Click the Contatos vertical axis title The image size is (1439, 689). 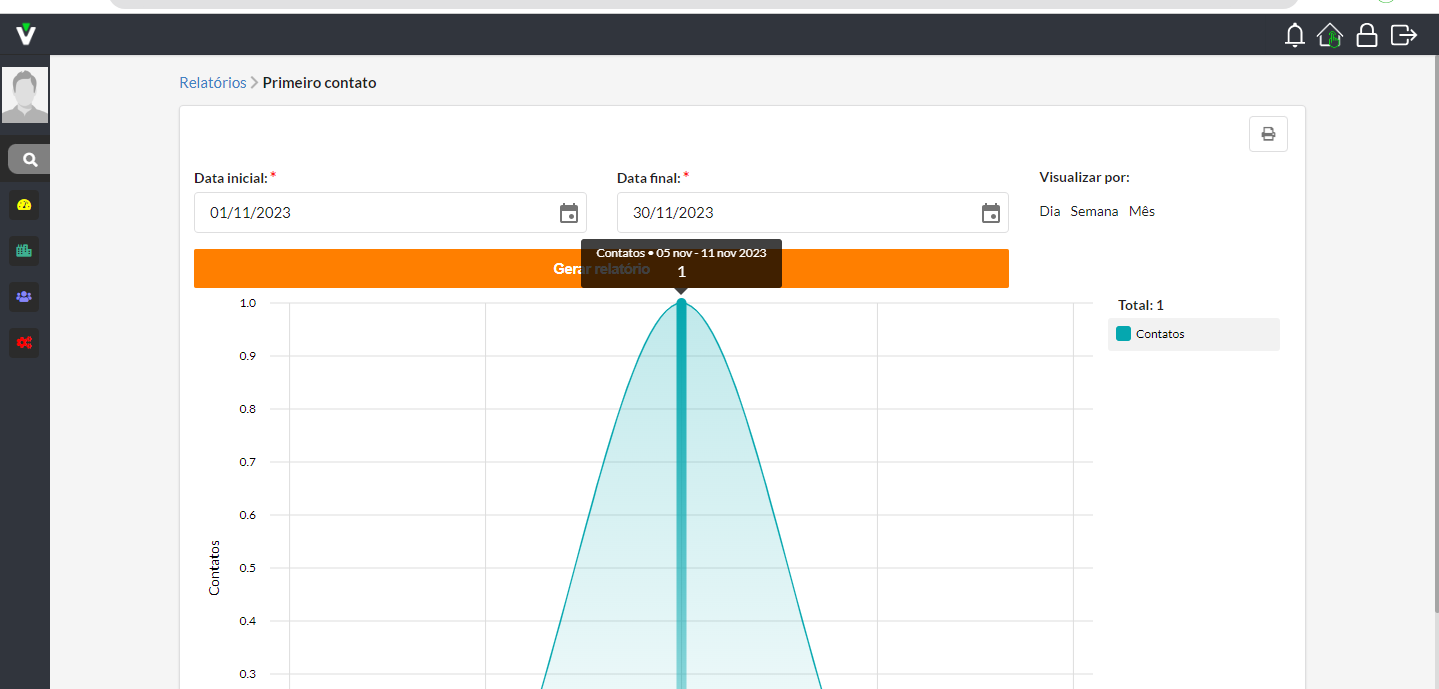[214, 568]
